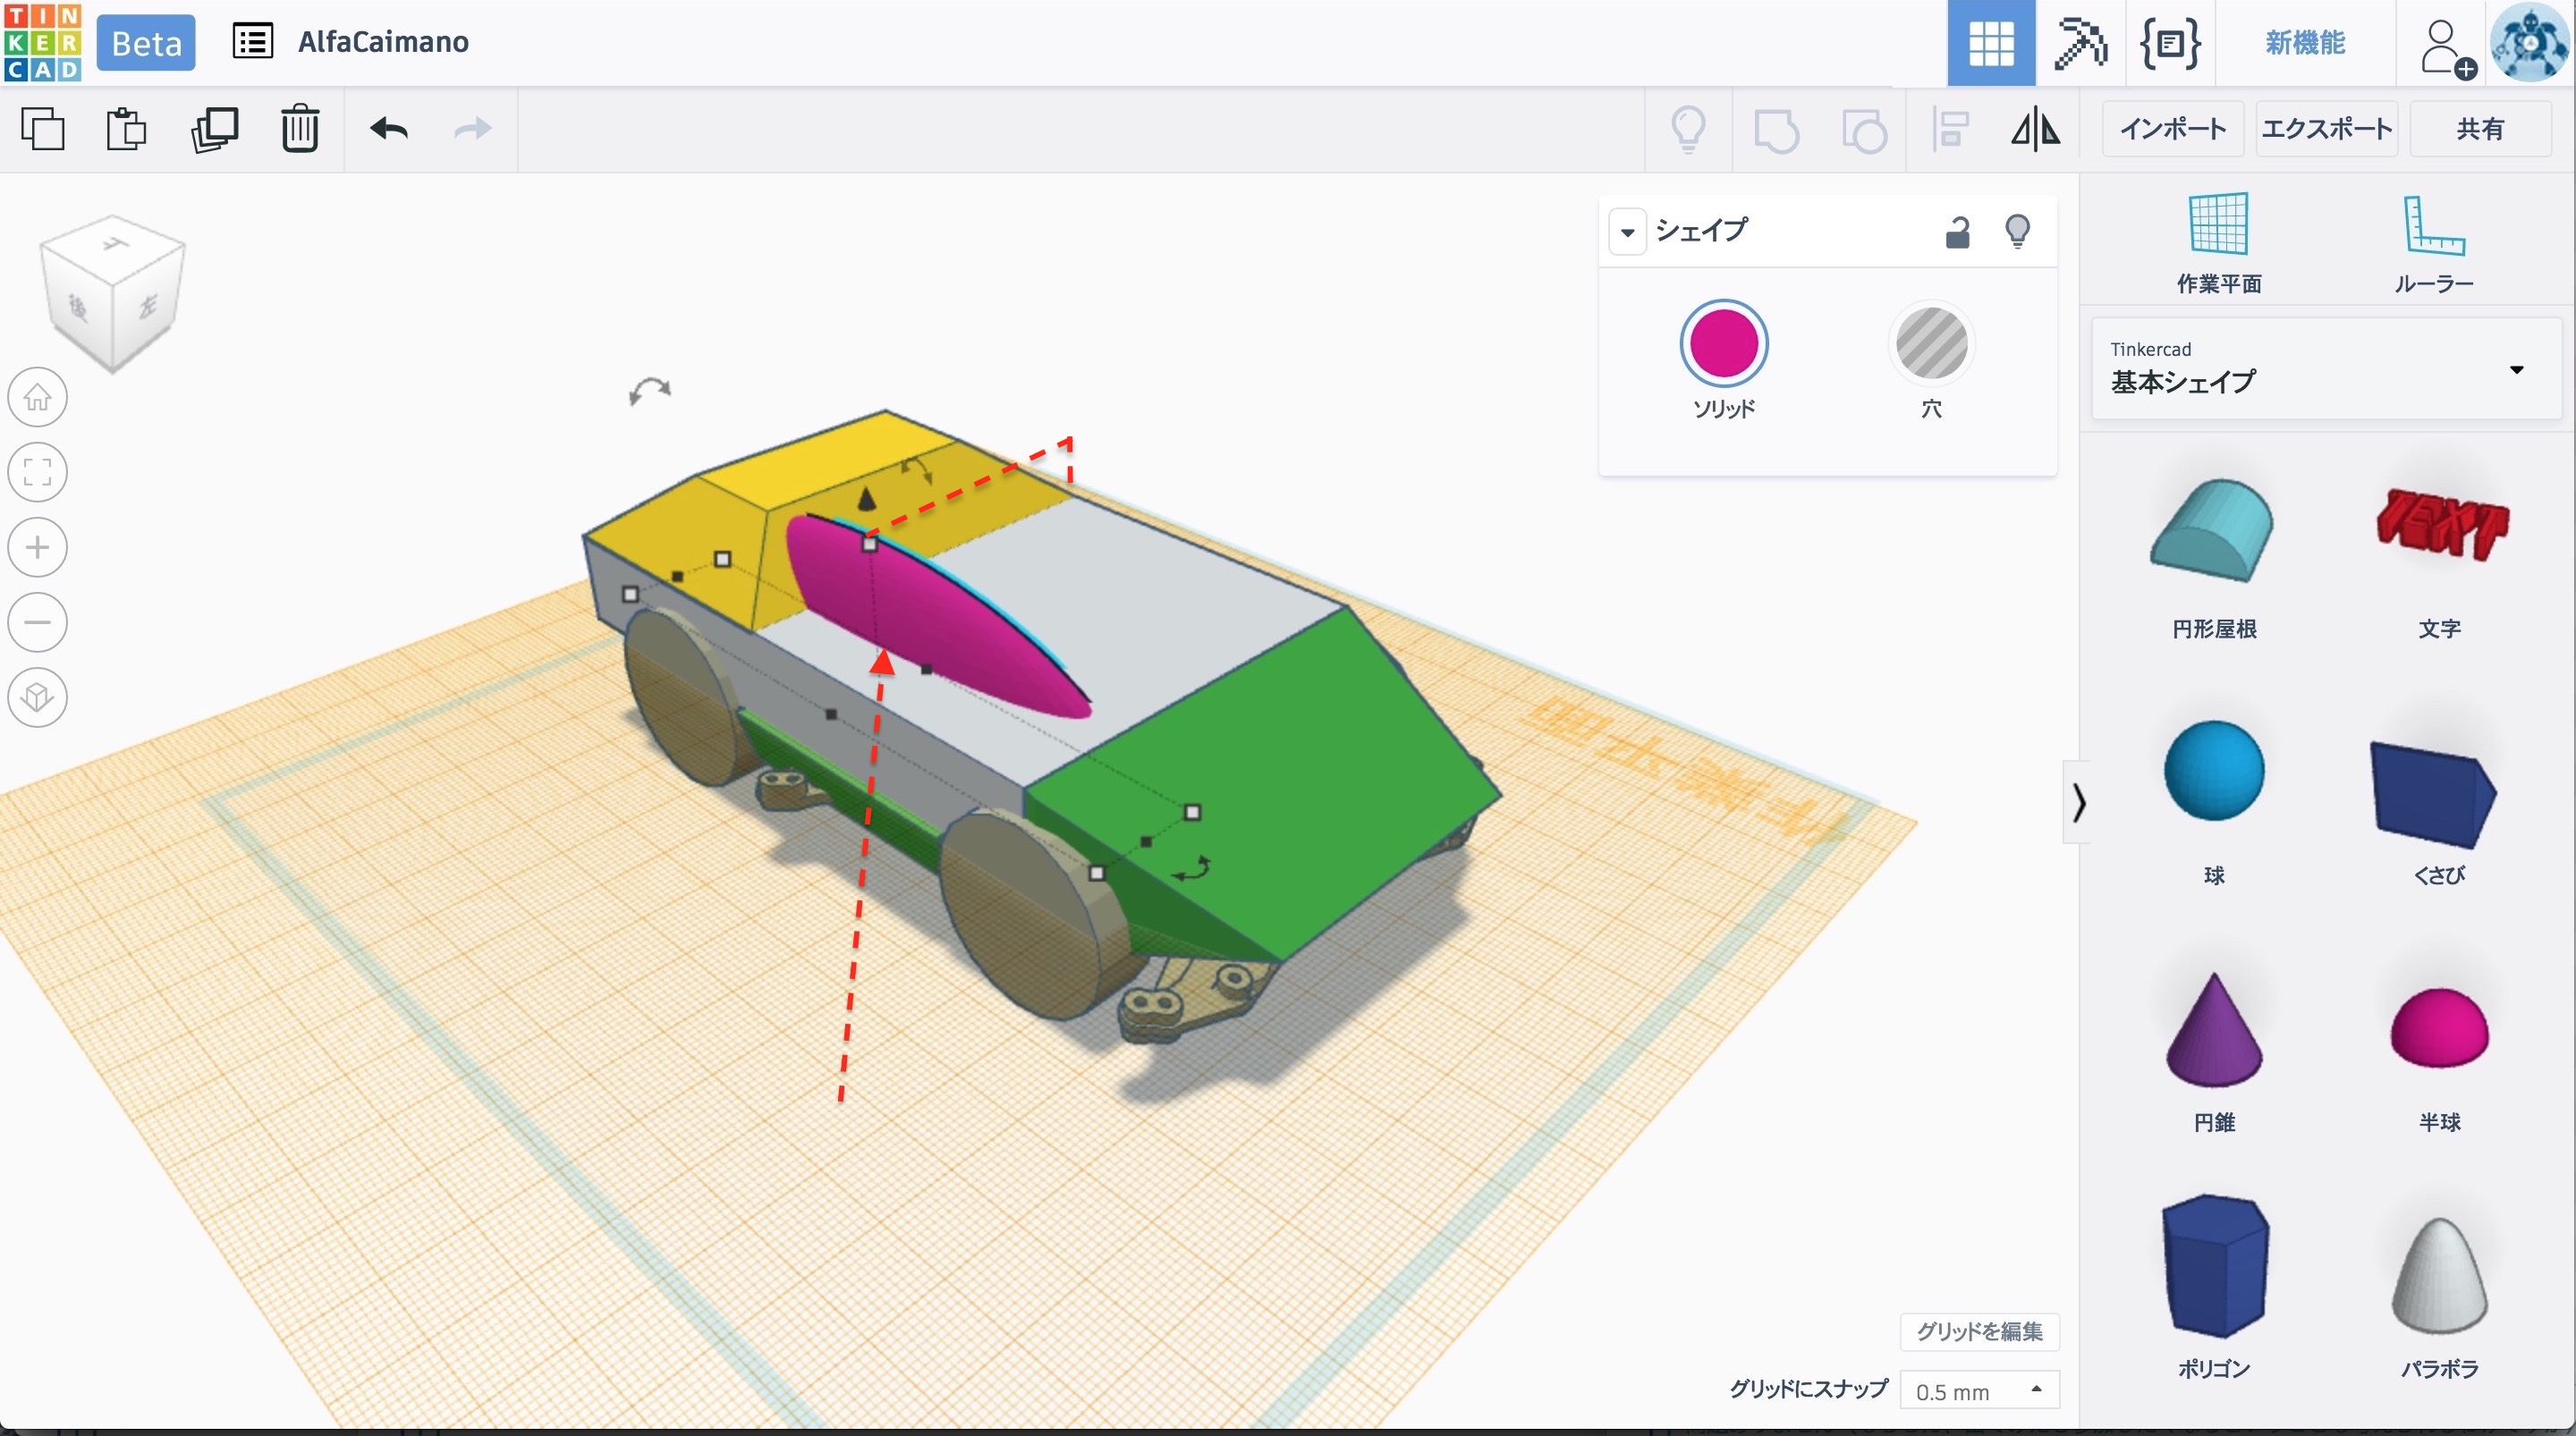The width and height of the screenshot is (2576, 1436).
Task: Click the Duplicate and repeat icon
Action: (214, 129)
